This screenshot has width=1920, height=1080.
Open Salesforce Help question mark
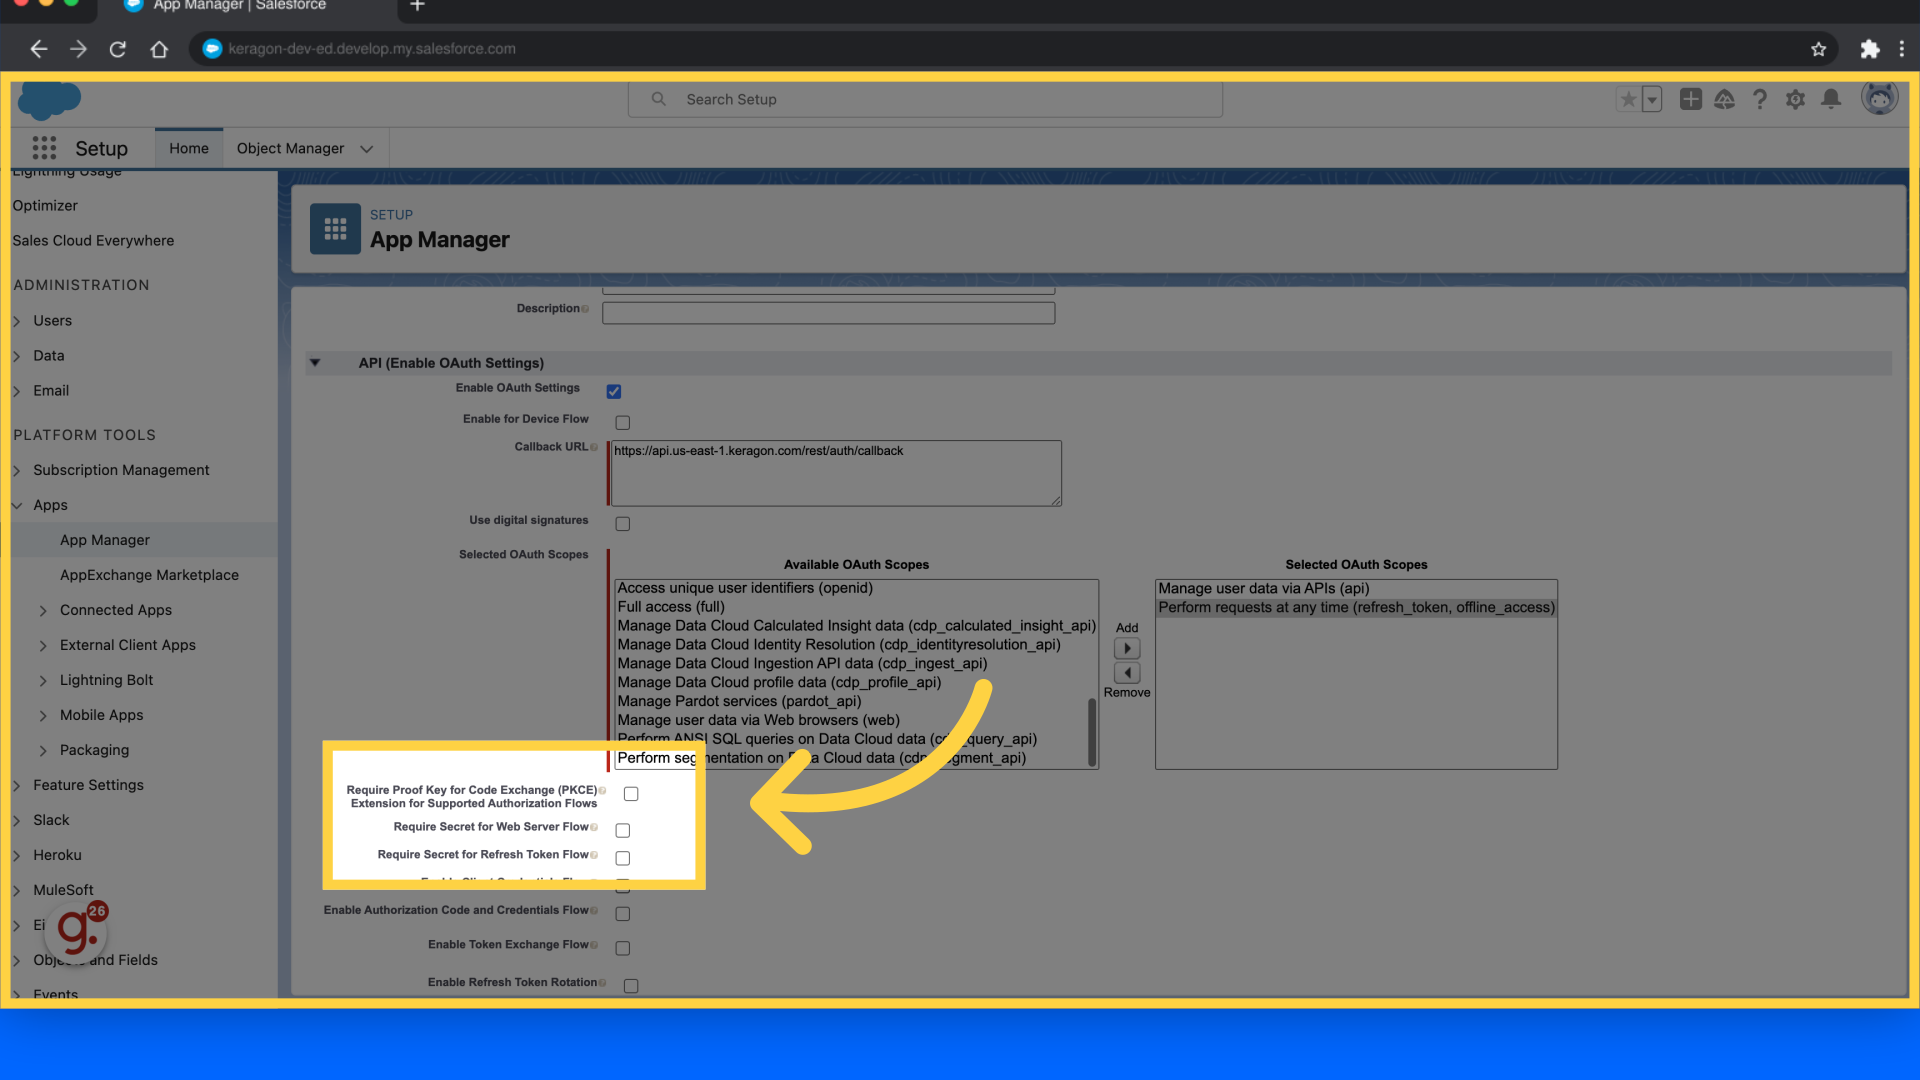[1760, 99]
